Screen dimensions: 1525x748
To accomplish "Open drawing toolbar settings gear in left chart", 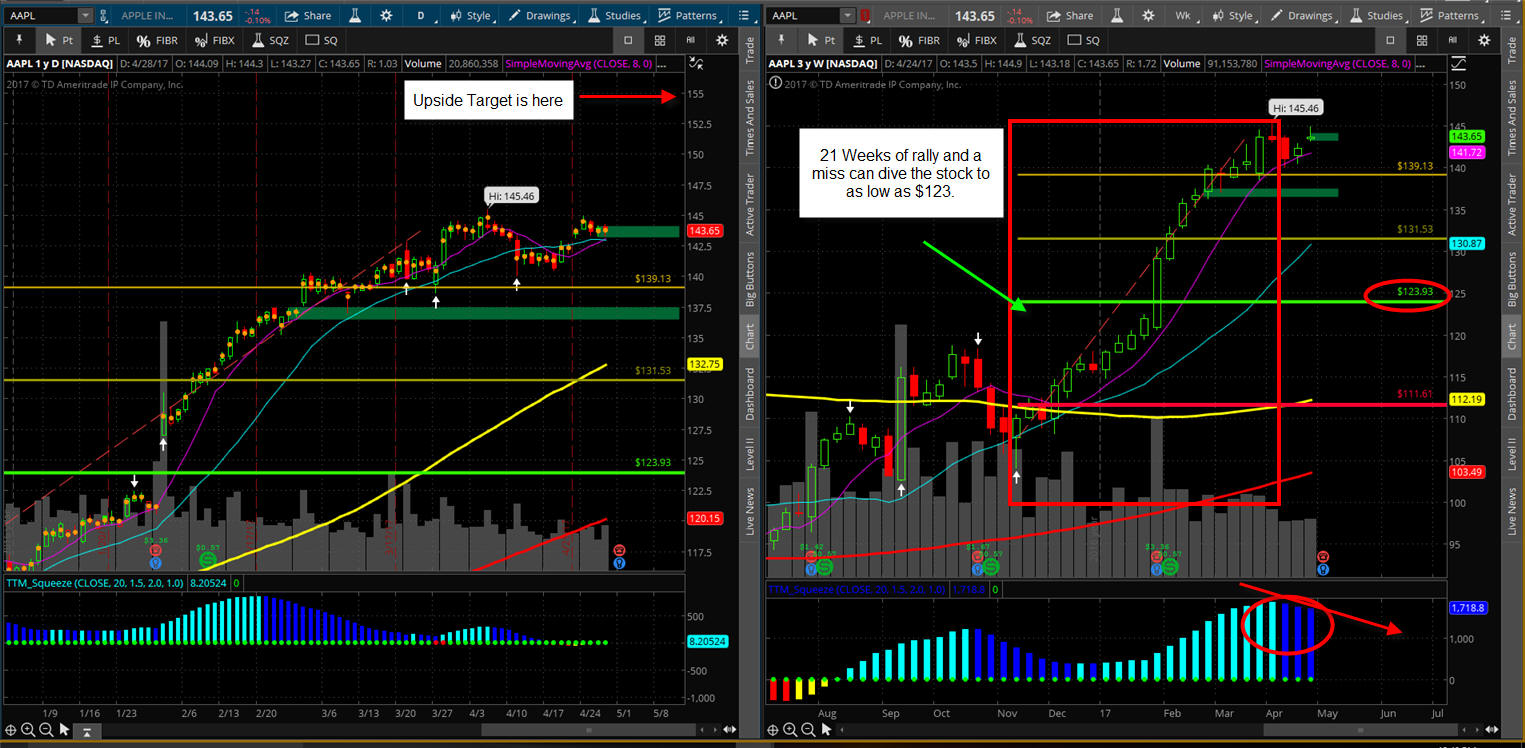I will point(722,40).
